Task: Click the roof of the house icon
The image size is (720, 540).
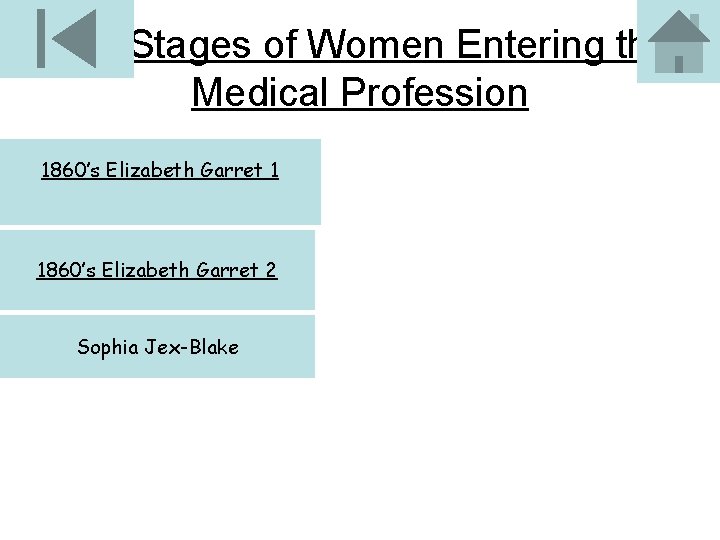Action: click(x=679, y=27)
